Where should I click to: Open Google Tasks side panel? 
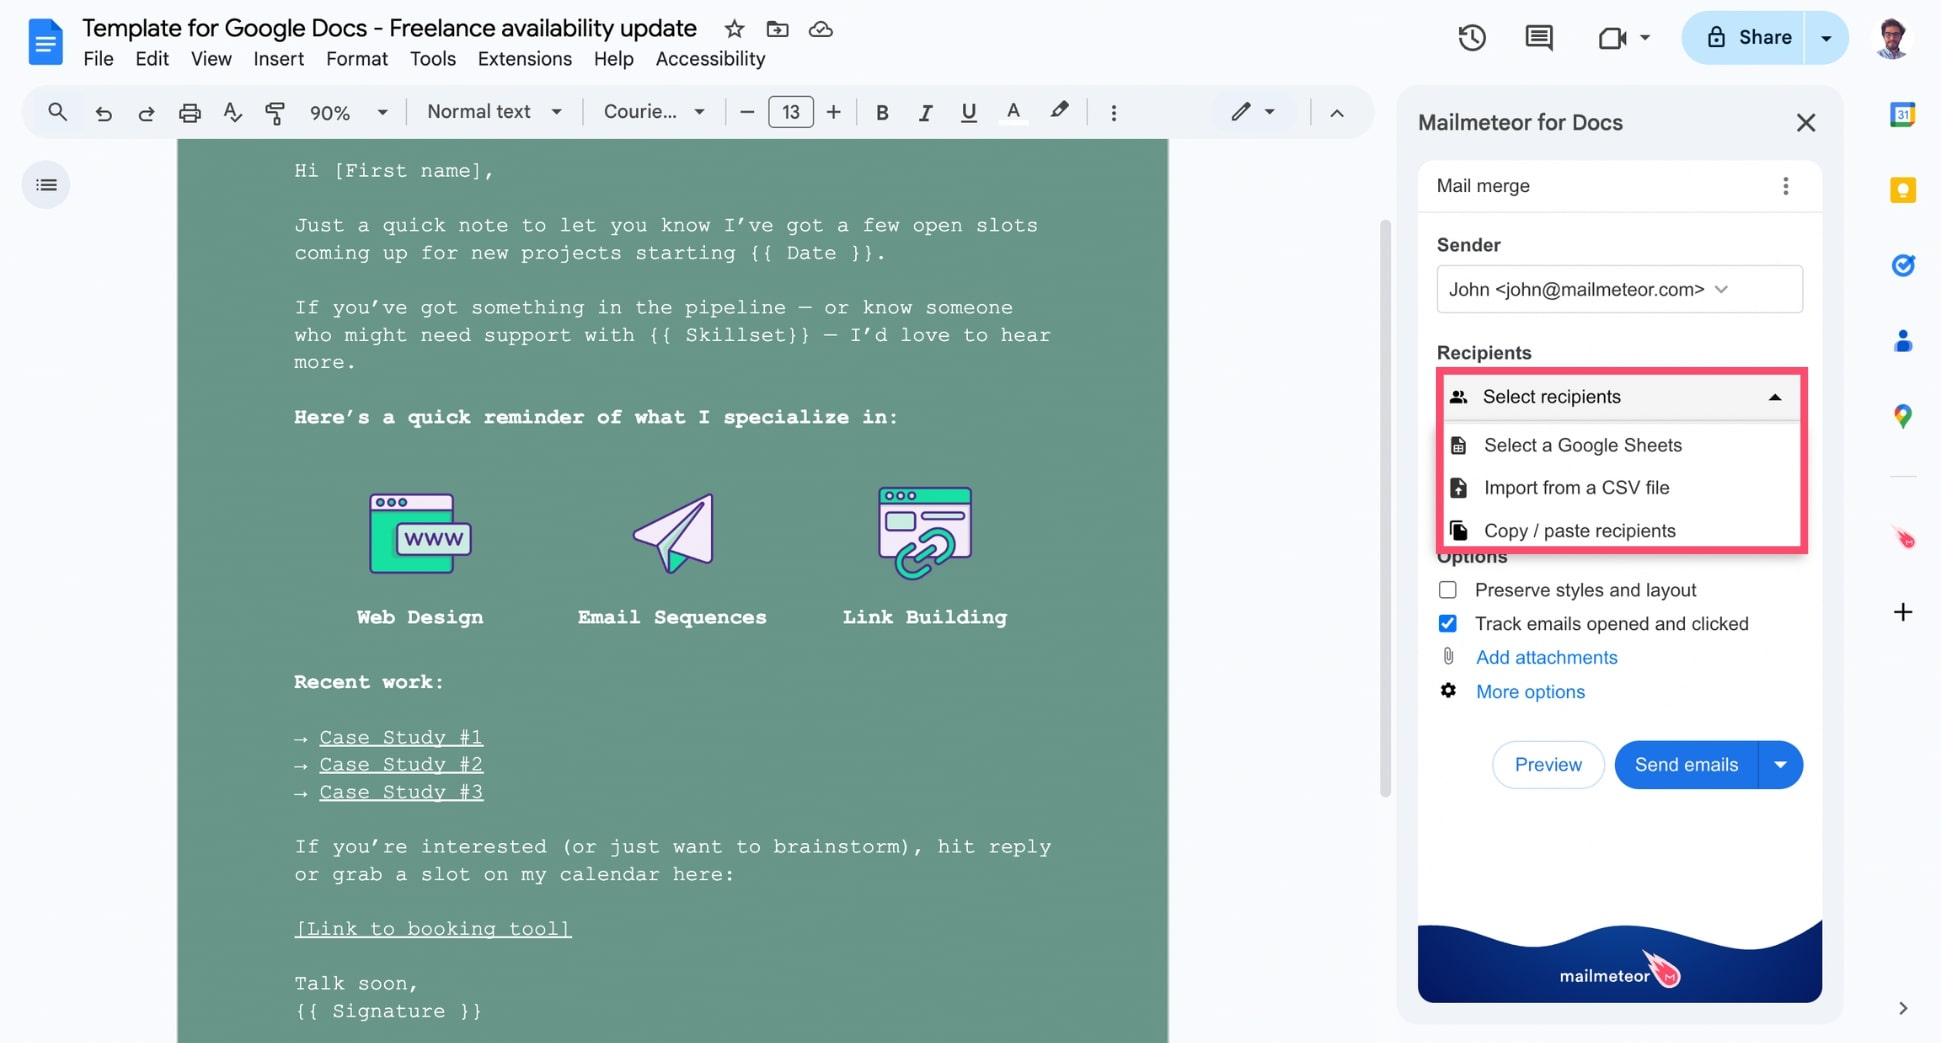[x=1902, y=265]
